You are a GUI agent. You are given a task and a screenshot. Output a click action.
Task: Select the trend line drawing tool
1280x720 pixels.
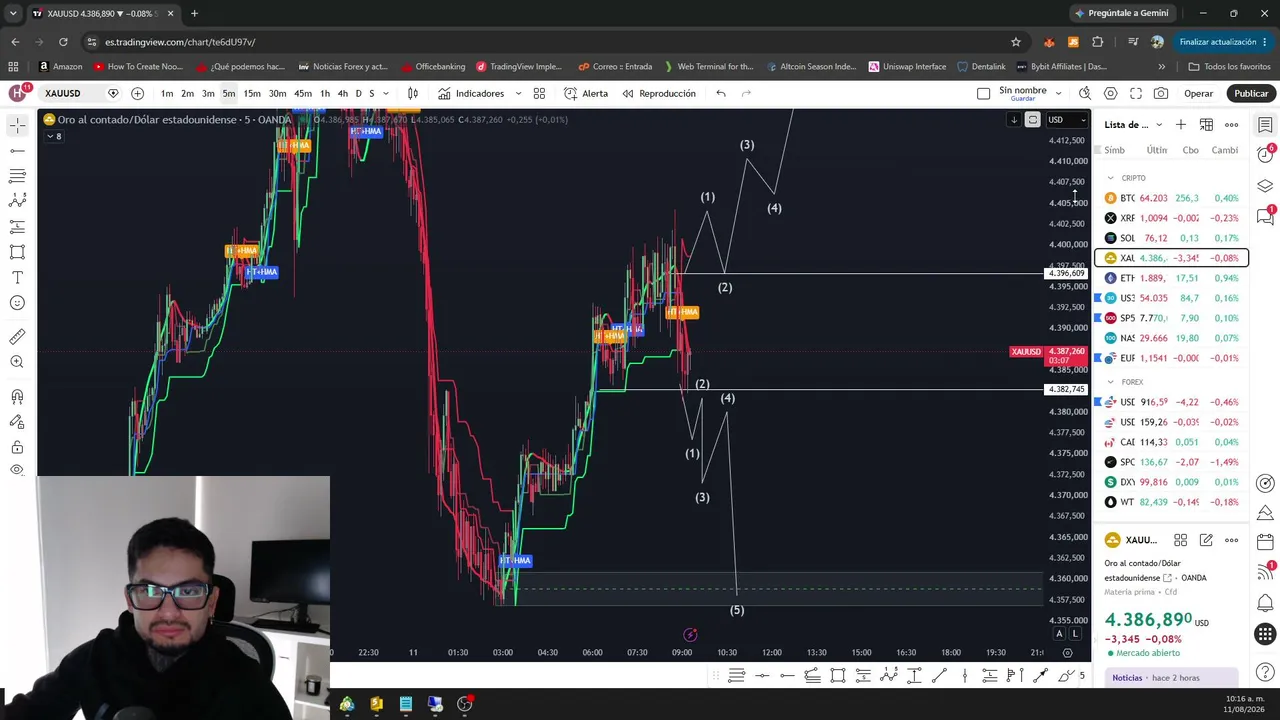[17, 151]
